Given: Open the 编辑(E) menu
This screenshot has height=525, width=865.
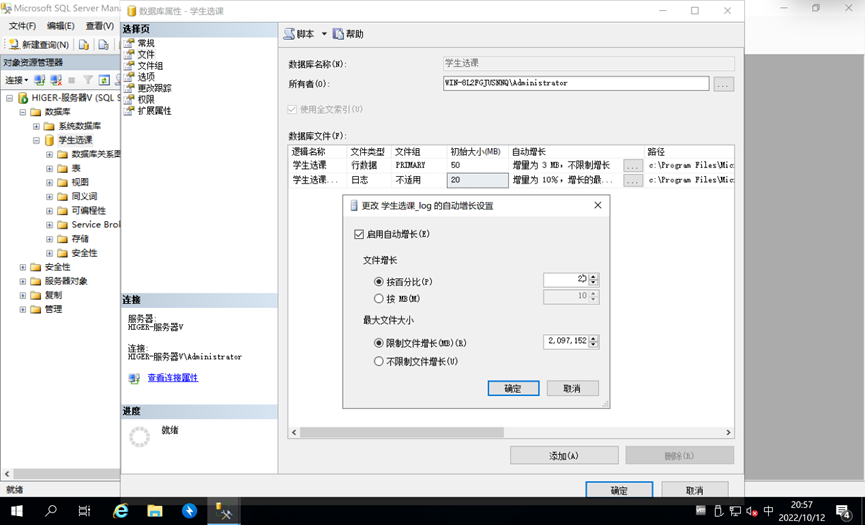Looking at the screenshot, I should pos(61,26).
